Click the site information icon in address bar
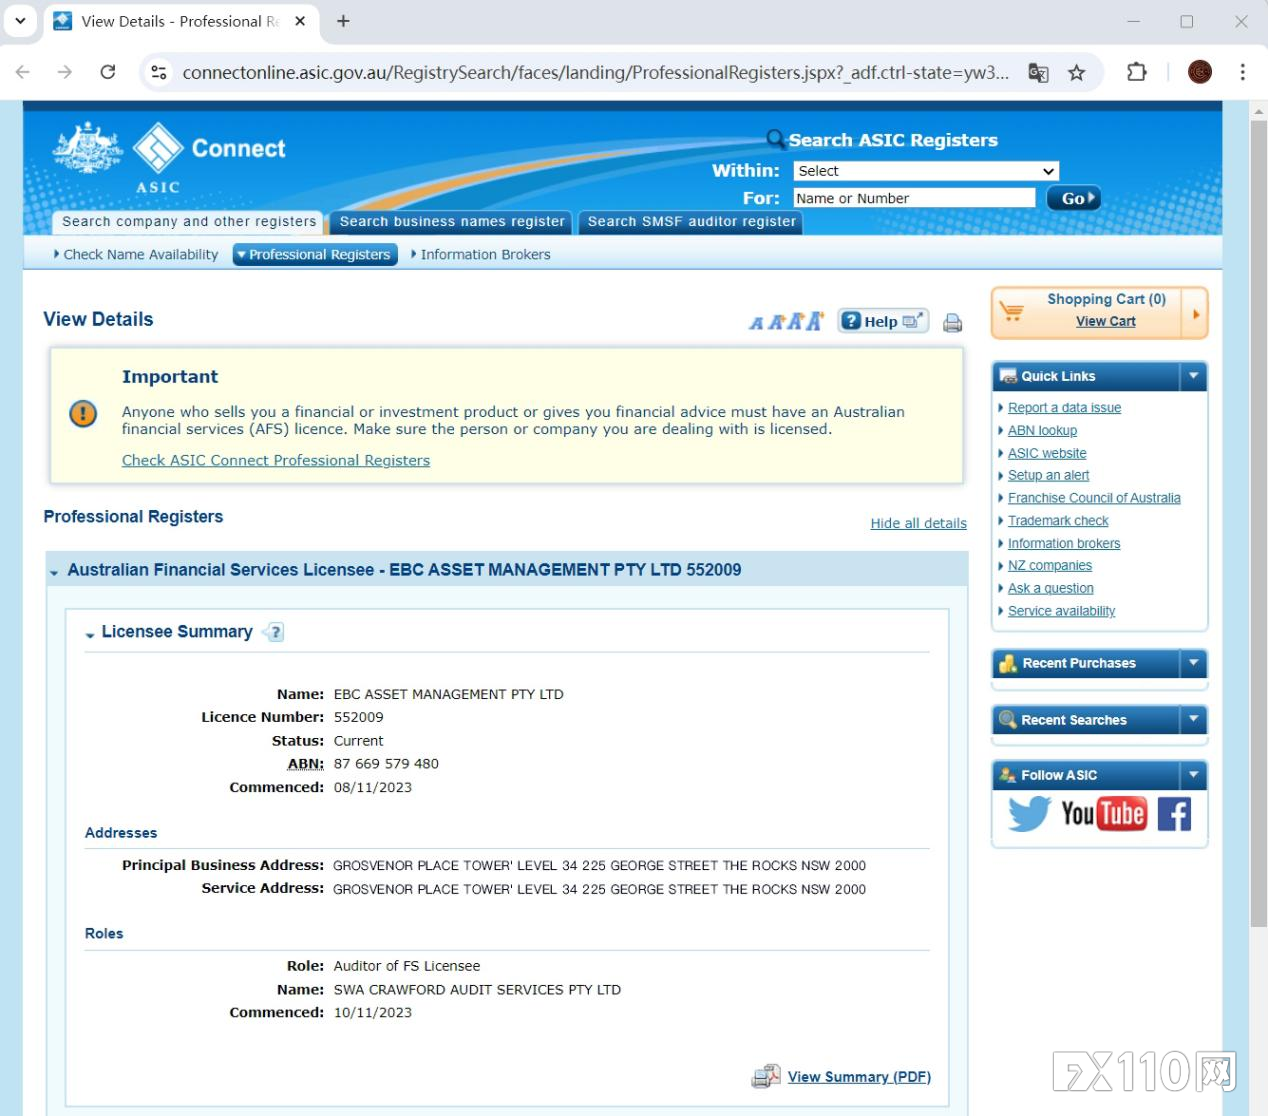The image size is (1268, 1116). [158, 72]
